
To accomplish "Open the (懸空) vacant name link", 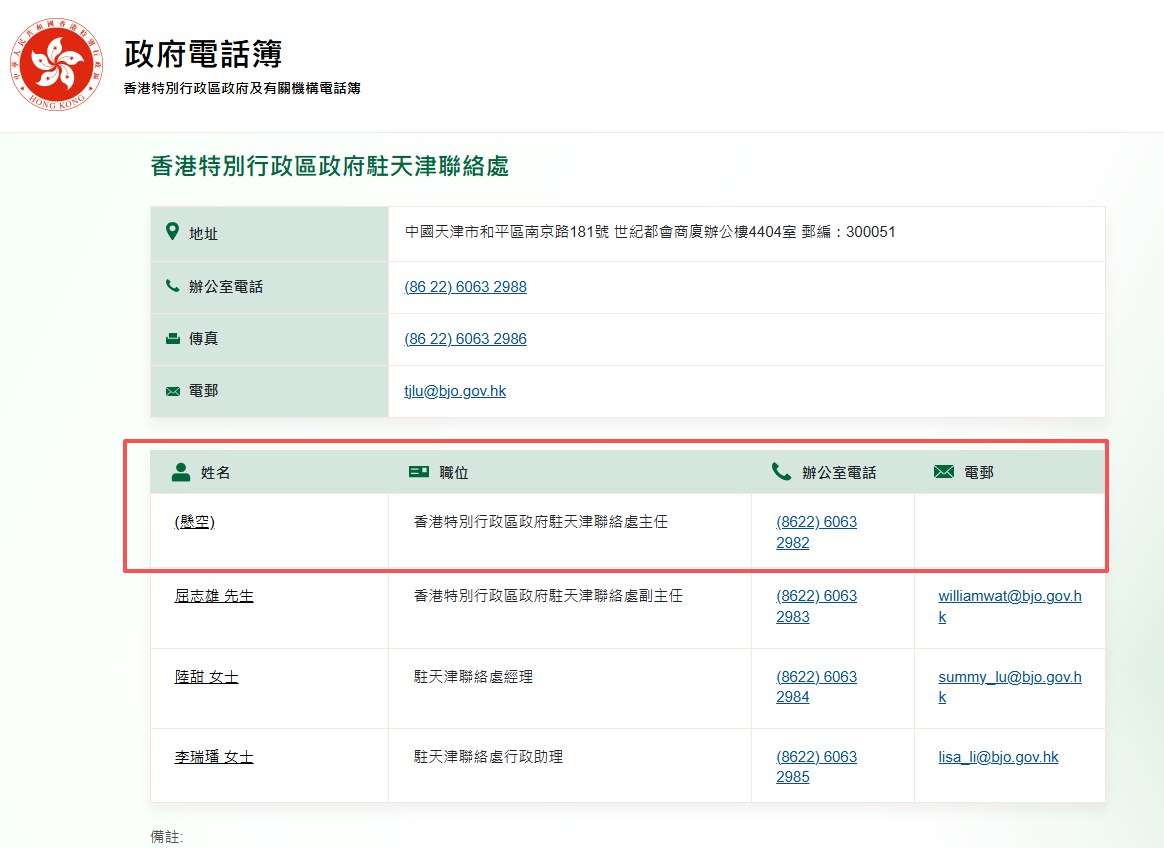I will (194, 522).
